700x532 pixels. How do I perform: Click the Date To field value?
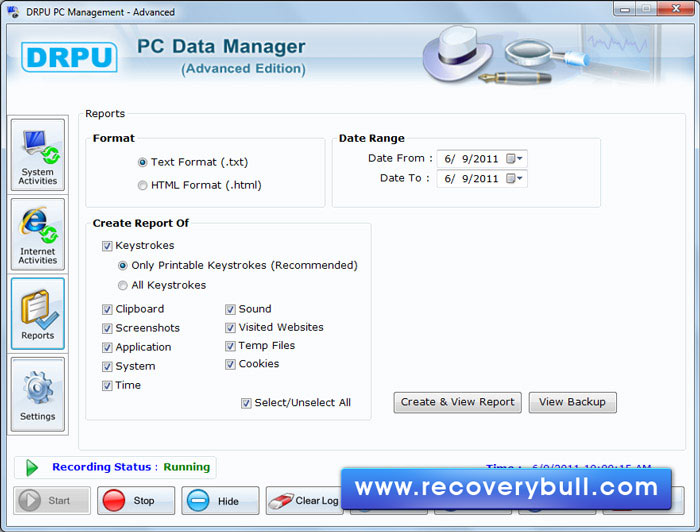(471, 179)
